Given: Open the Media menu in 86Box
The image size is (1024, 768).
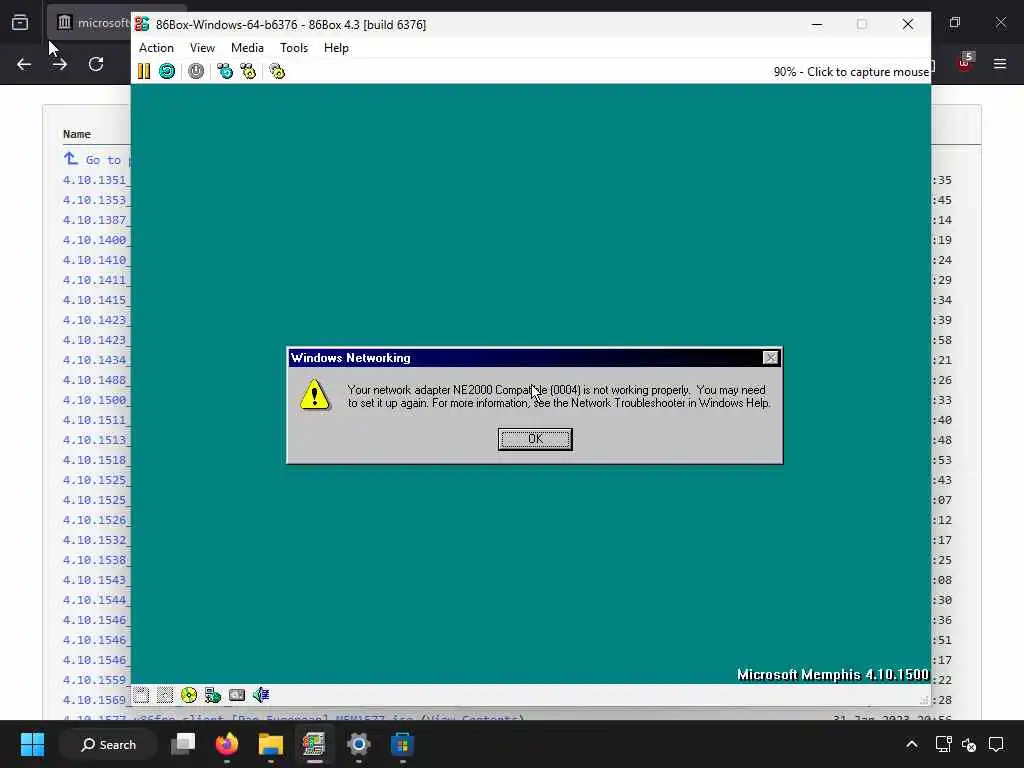Looking at the screenshot, I should click(247, 48).
